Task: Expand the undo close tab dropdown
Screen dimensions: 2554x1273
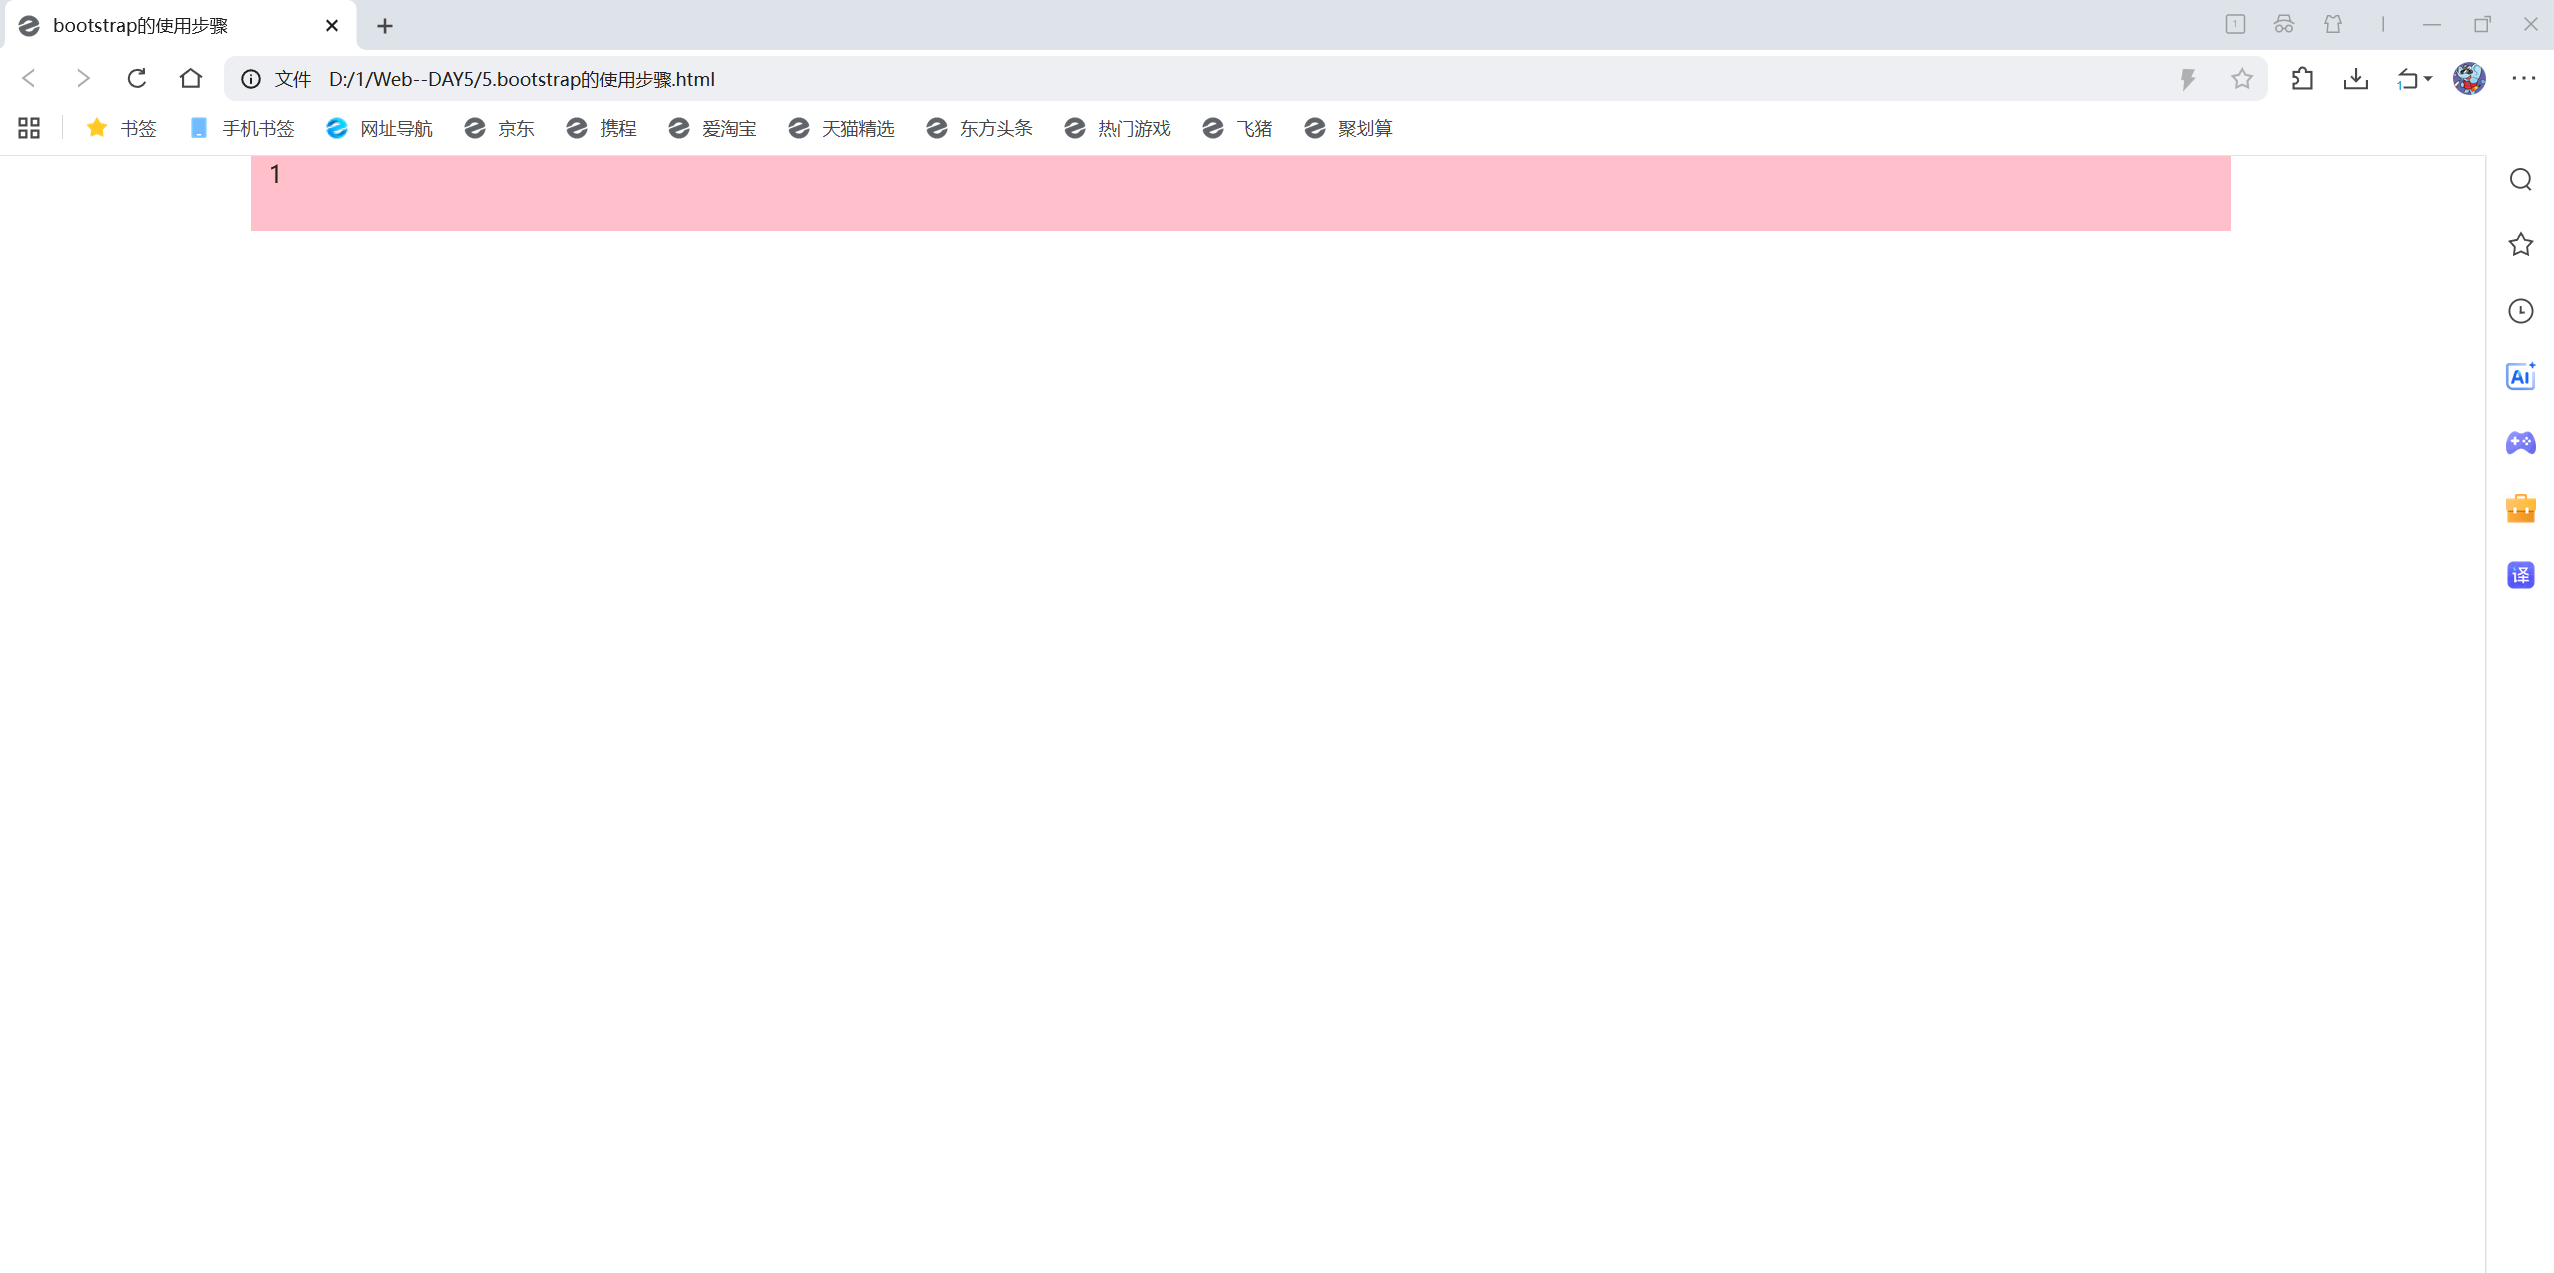Action: click(2428, 78)
